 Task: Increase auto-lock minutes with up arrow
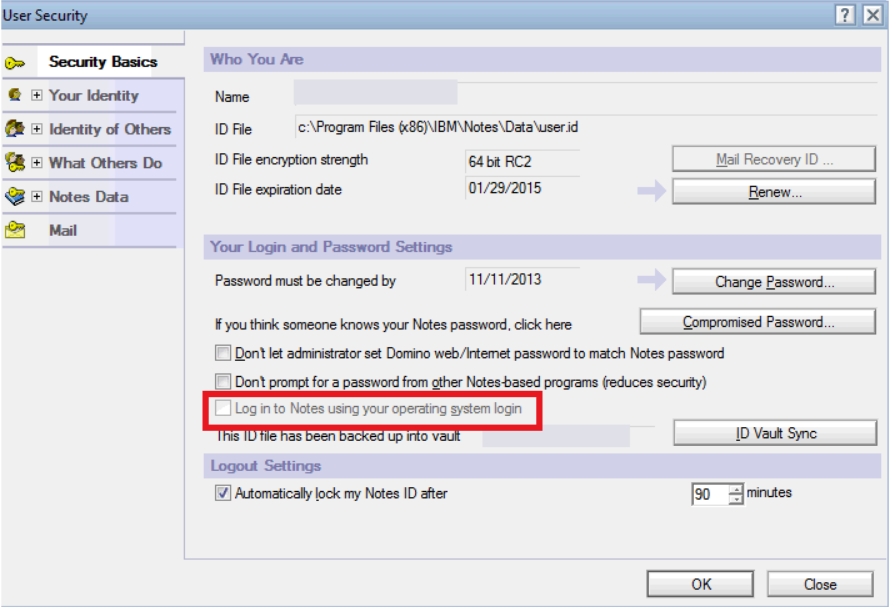[x=736, y=489]
